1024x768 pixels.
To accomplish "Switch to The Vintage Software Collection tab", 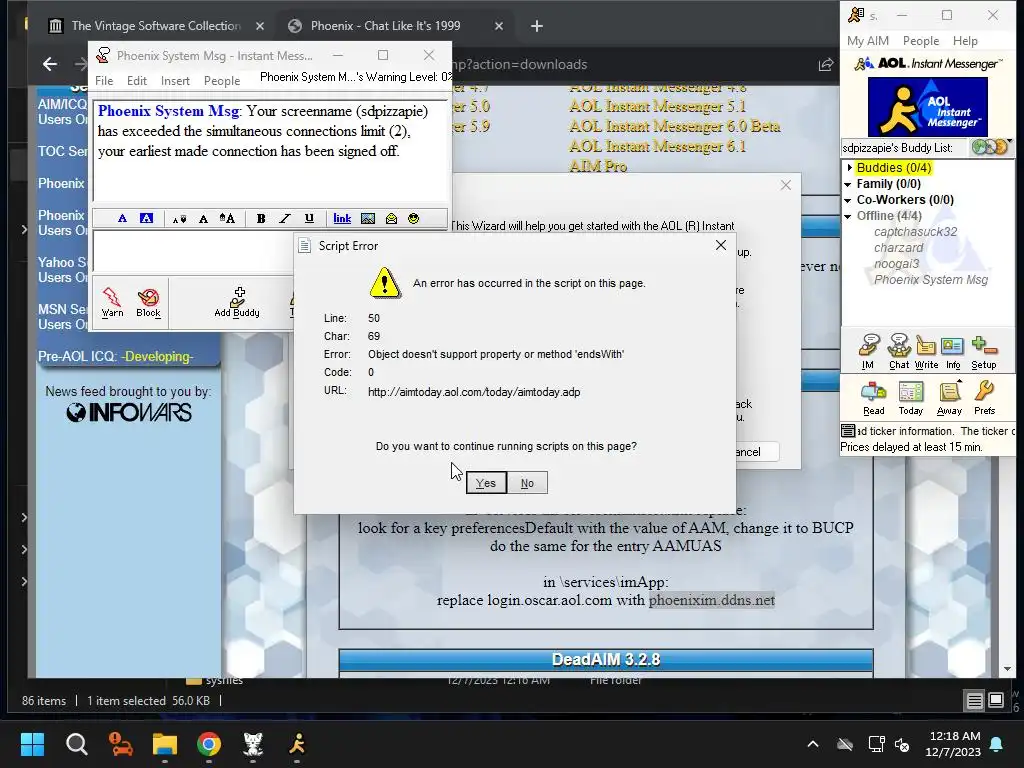I will (x=156, y=26).
